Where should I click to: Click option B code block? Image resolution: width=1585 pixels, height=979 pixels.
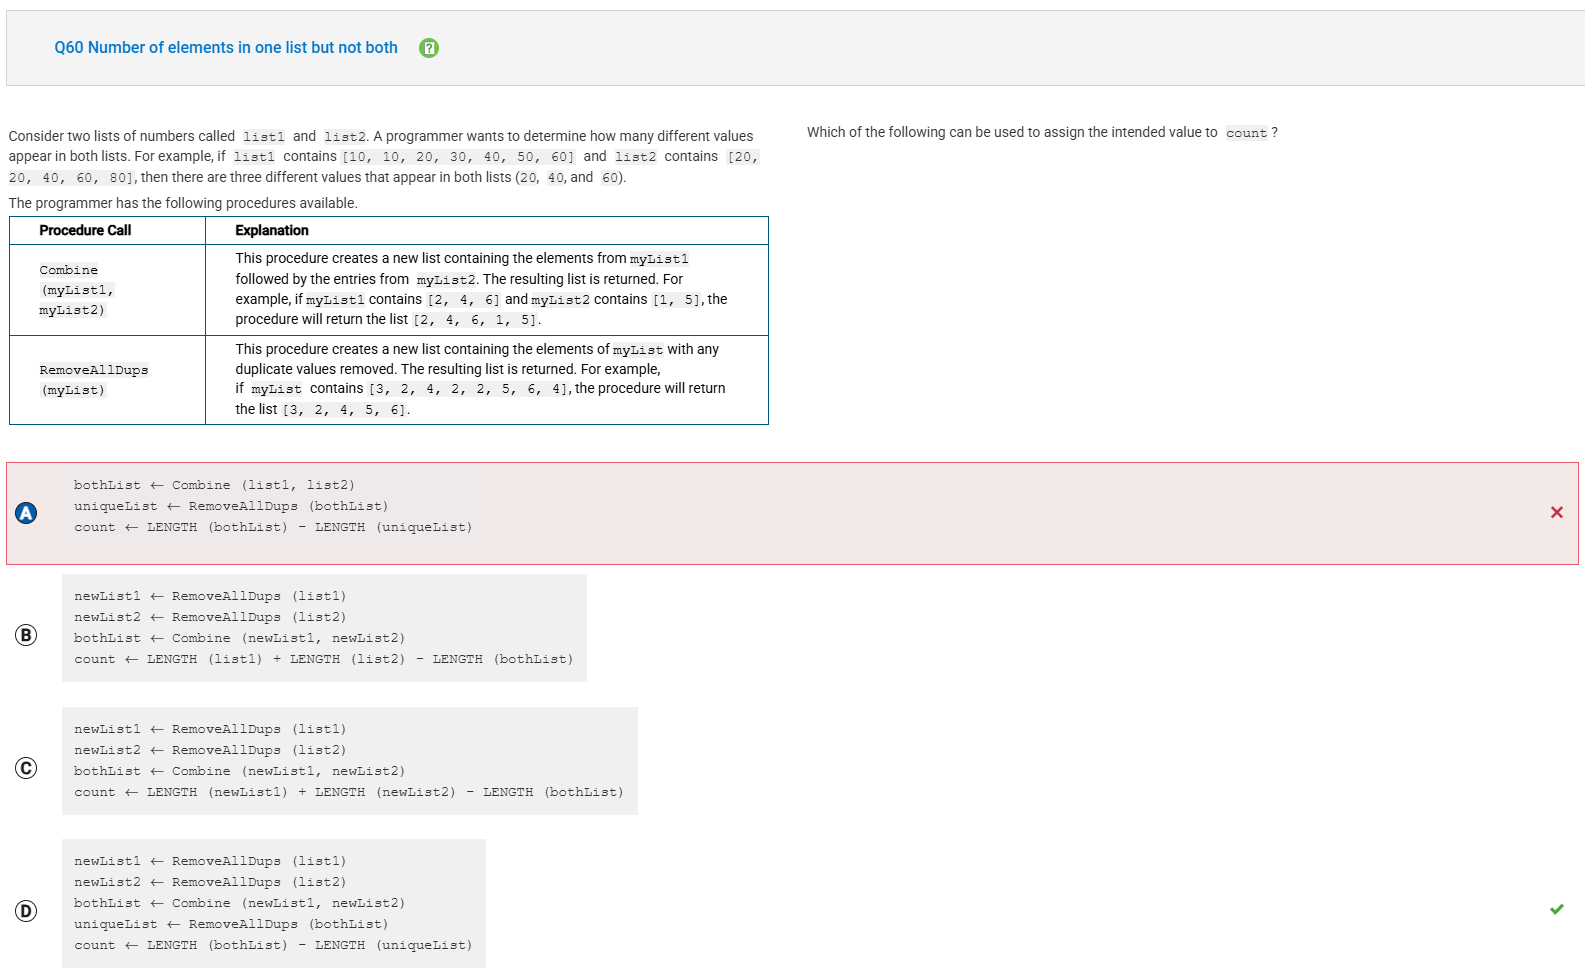click(324, 628)
